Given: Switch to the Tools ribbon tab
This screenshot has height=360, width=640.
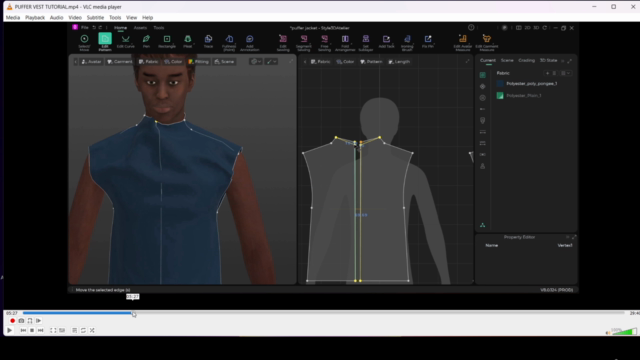Looking at the screenshot, I should click(x=159, y=28).
